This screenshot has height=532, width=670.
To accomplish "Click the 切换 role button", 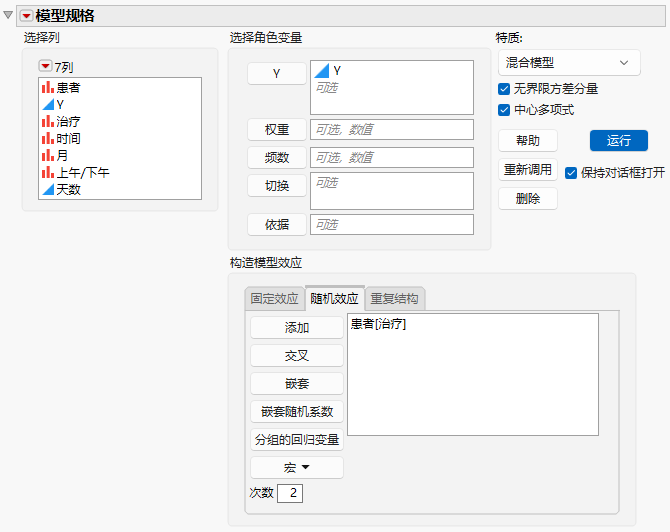I will [x=276, y=186].
